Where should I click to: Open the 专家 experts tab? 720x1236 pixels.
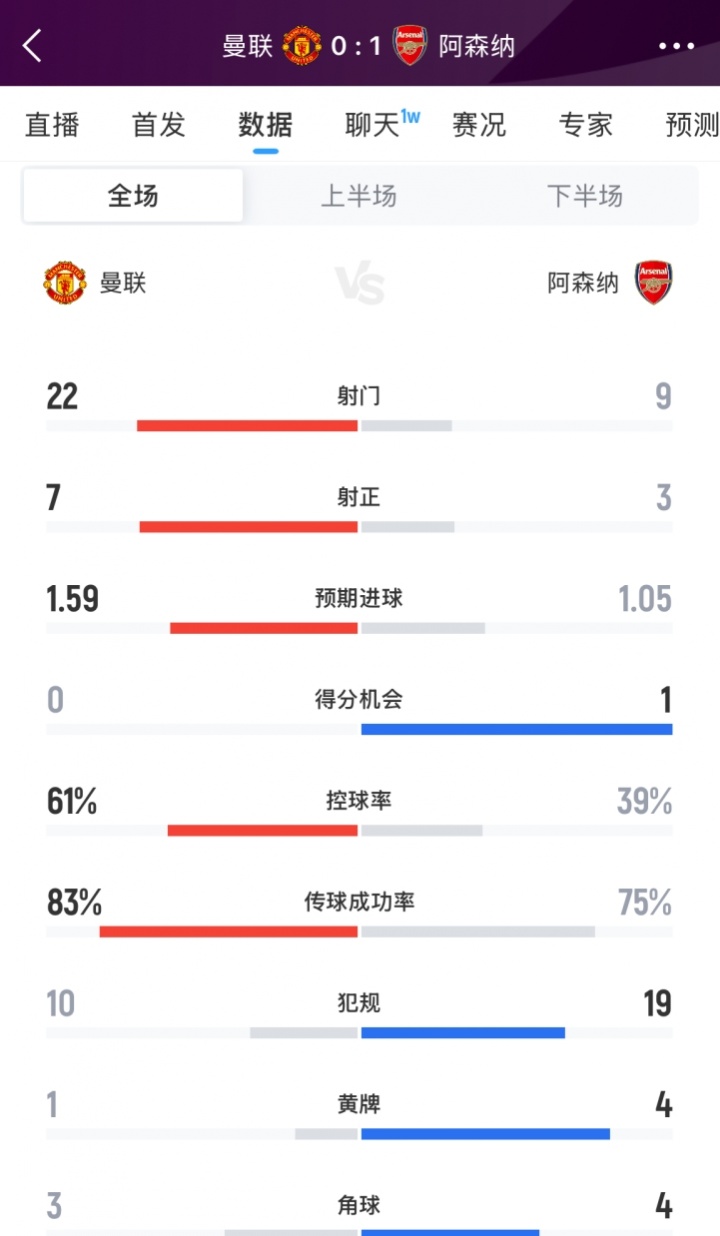586,125
